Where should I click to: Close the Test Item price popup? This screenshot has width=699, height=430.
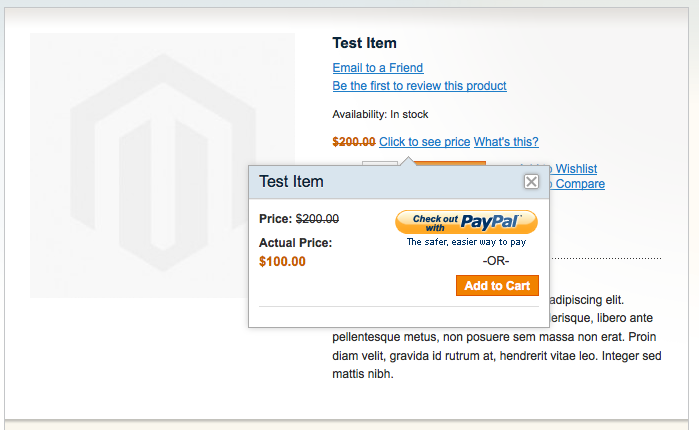tap(531, 182)
